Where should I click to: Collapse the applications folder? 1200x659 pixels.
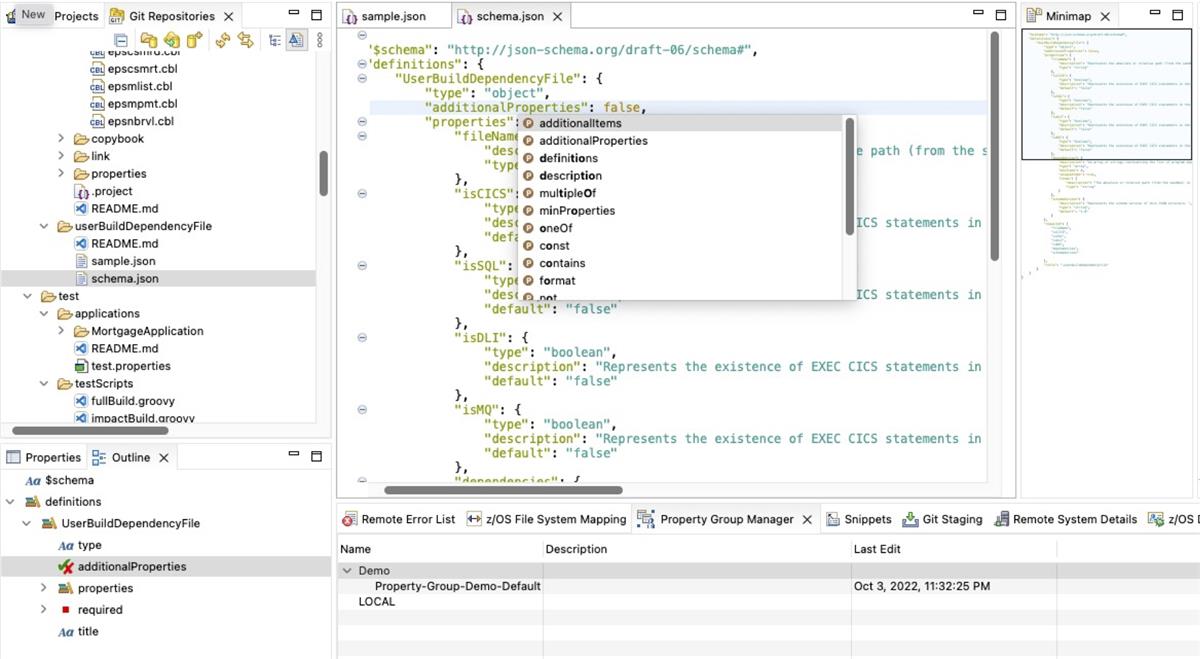pos(44,313)
